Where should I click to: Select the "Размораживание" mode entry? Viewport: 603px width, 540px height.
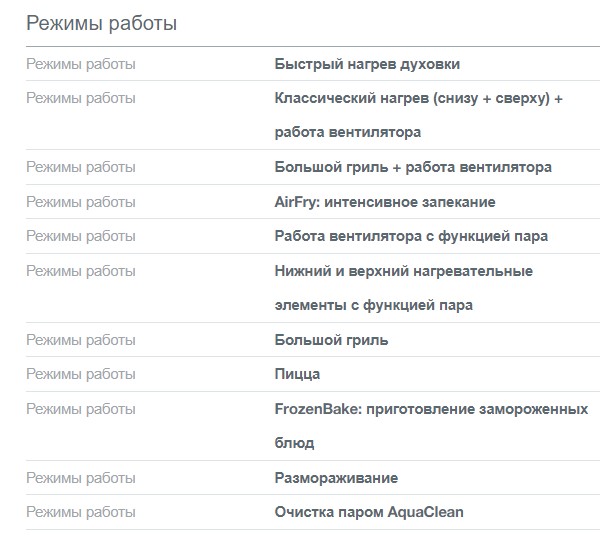pyautogui.click(x=336, y=478)
